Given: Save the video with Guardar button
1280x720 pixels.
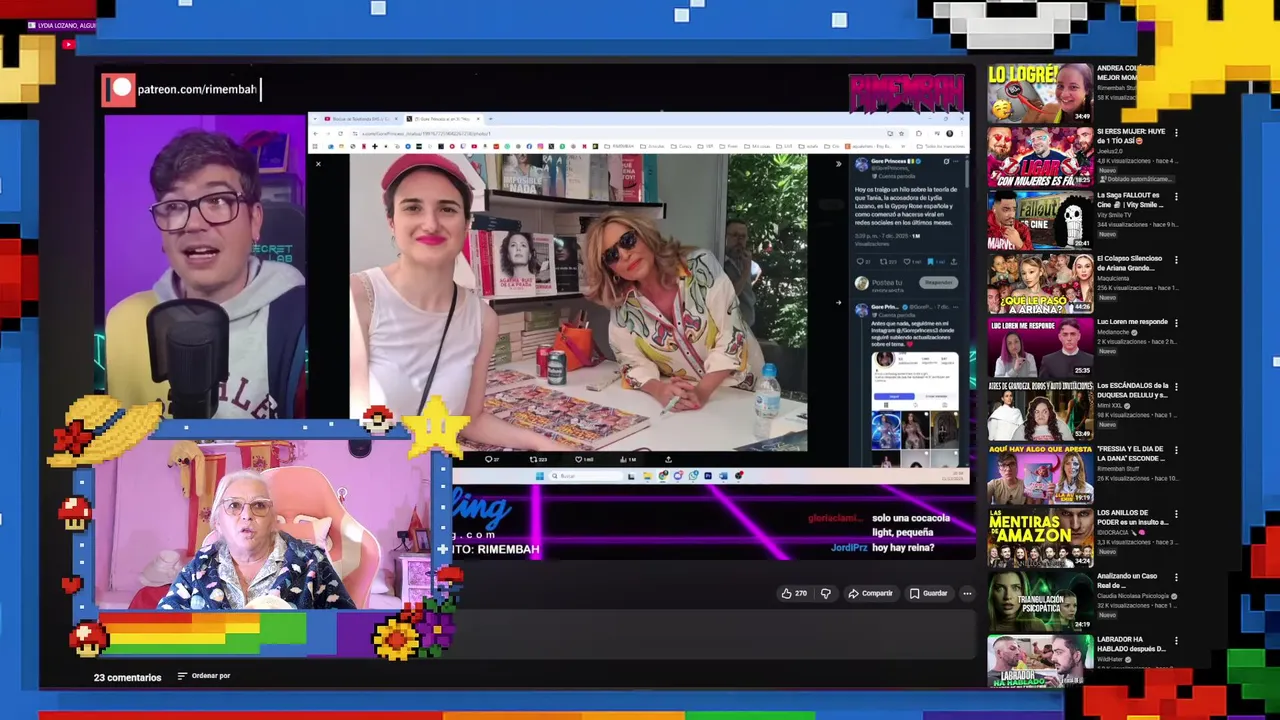Looking at the screenshot, I should click(x=928, y=593).
